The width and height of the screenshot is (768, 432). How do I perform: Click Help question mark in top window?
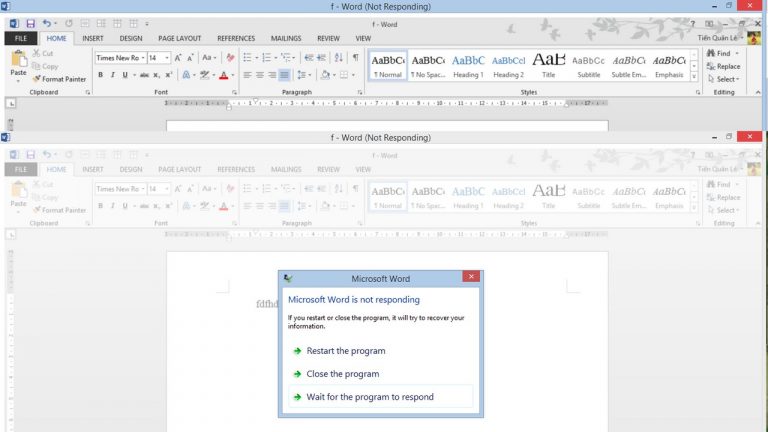point(693,24)
